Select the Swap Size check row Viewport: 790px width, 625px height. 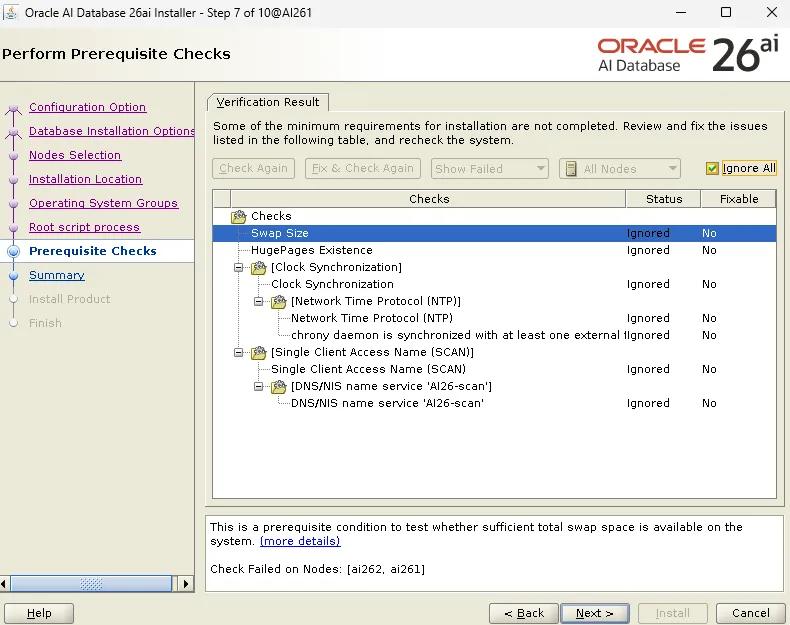pos(494,233)
